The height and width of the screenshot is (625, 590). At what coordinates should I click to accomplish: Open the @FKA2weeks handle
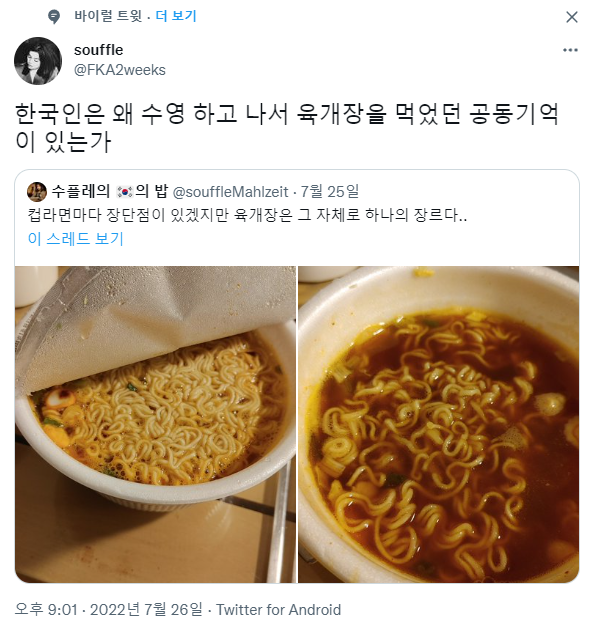click(x=120, y=70)
